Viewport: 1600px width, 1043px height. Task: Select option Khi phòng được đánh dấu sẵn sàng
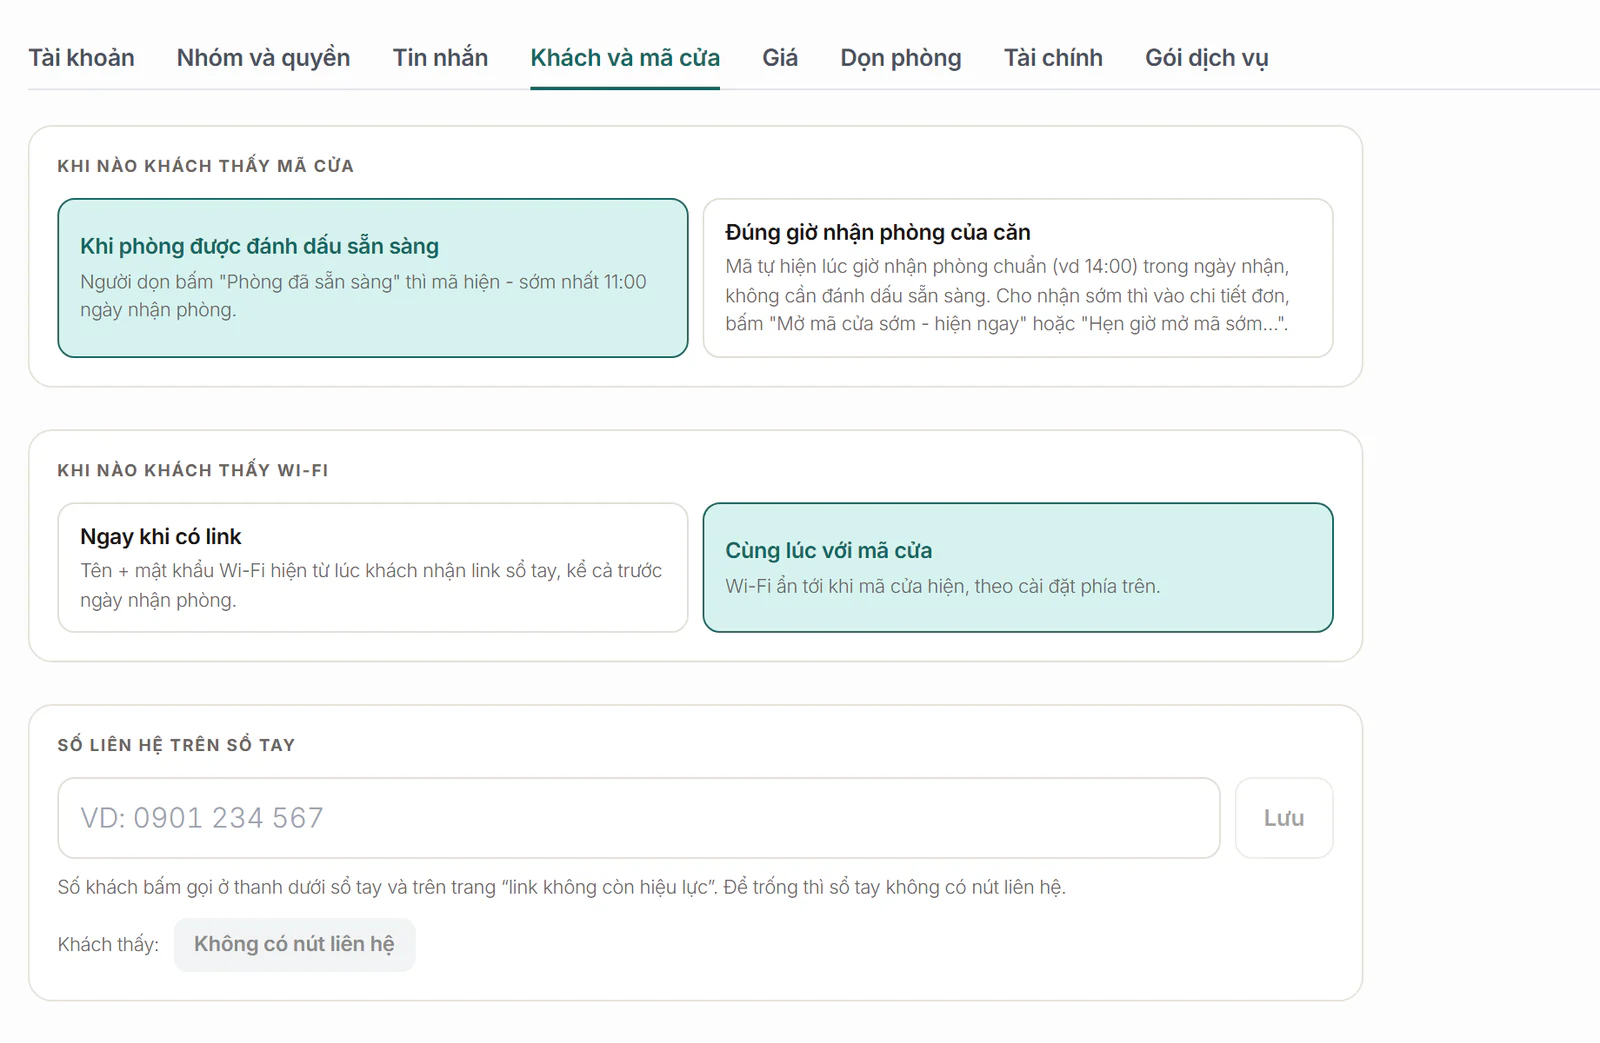373,278
